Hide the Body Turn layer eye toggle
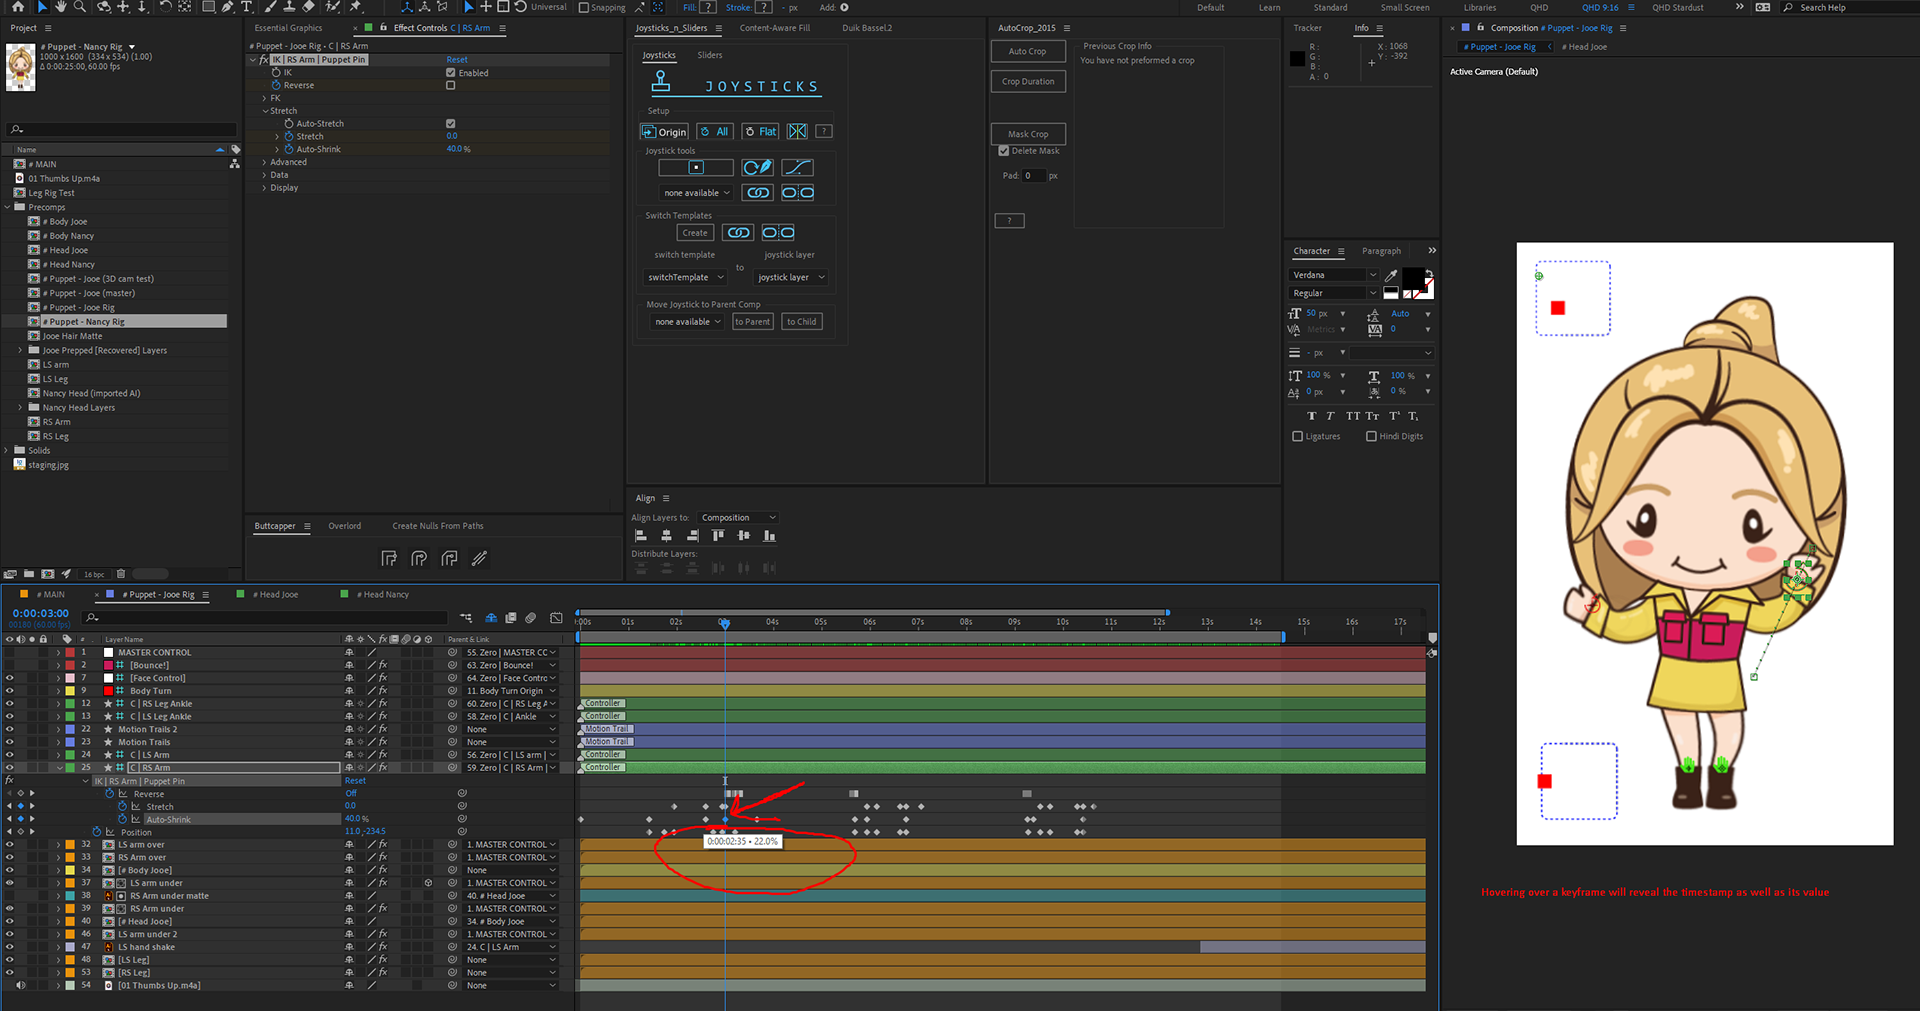Image resolution: width=1920 pixels, height=1011 pixels. click(10, 691)
